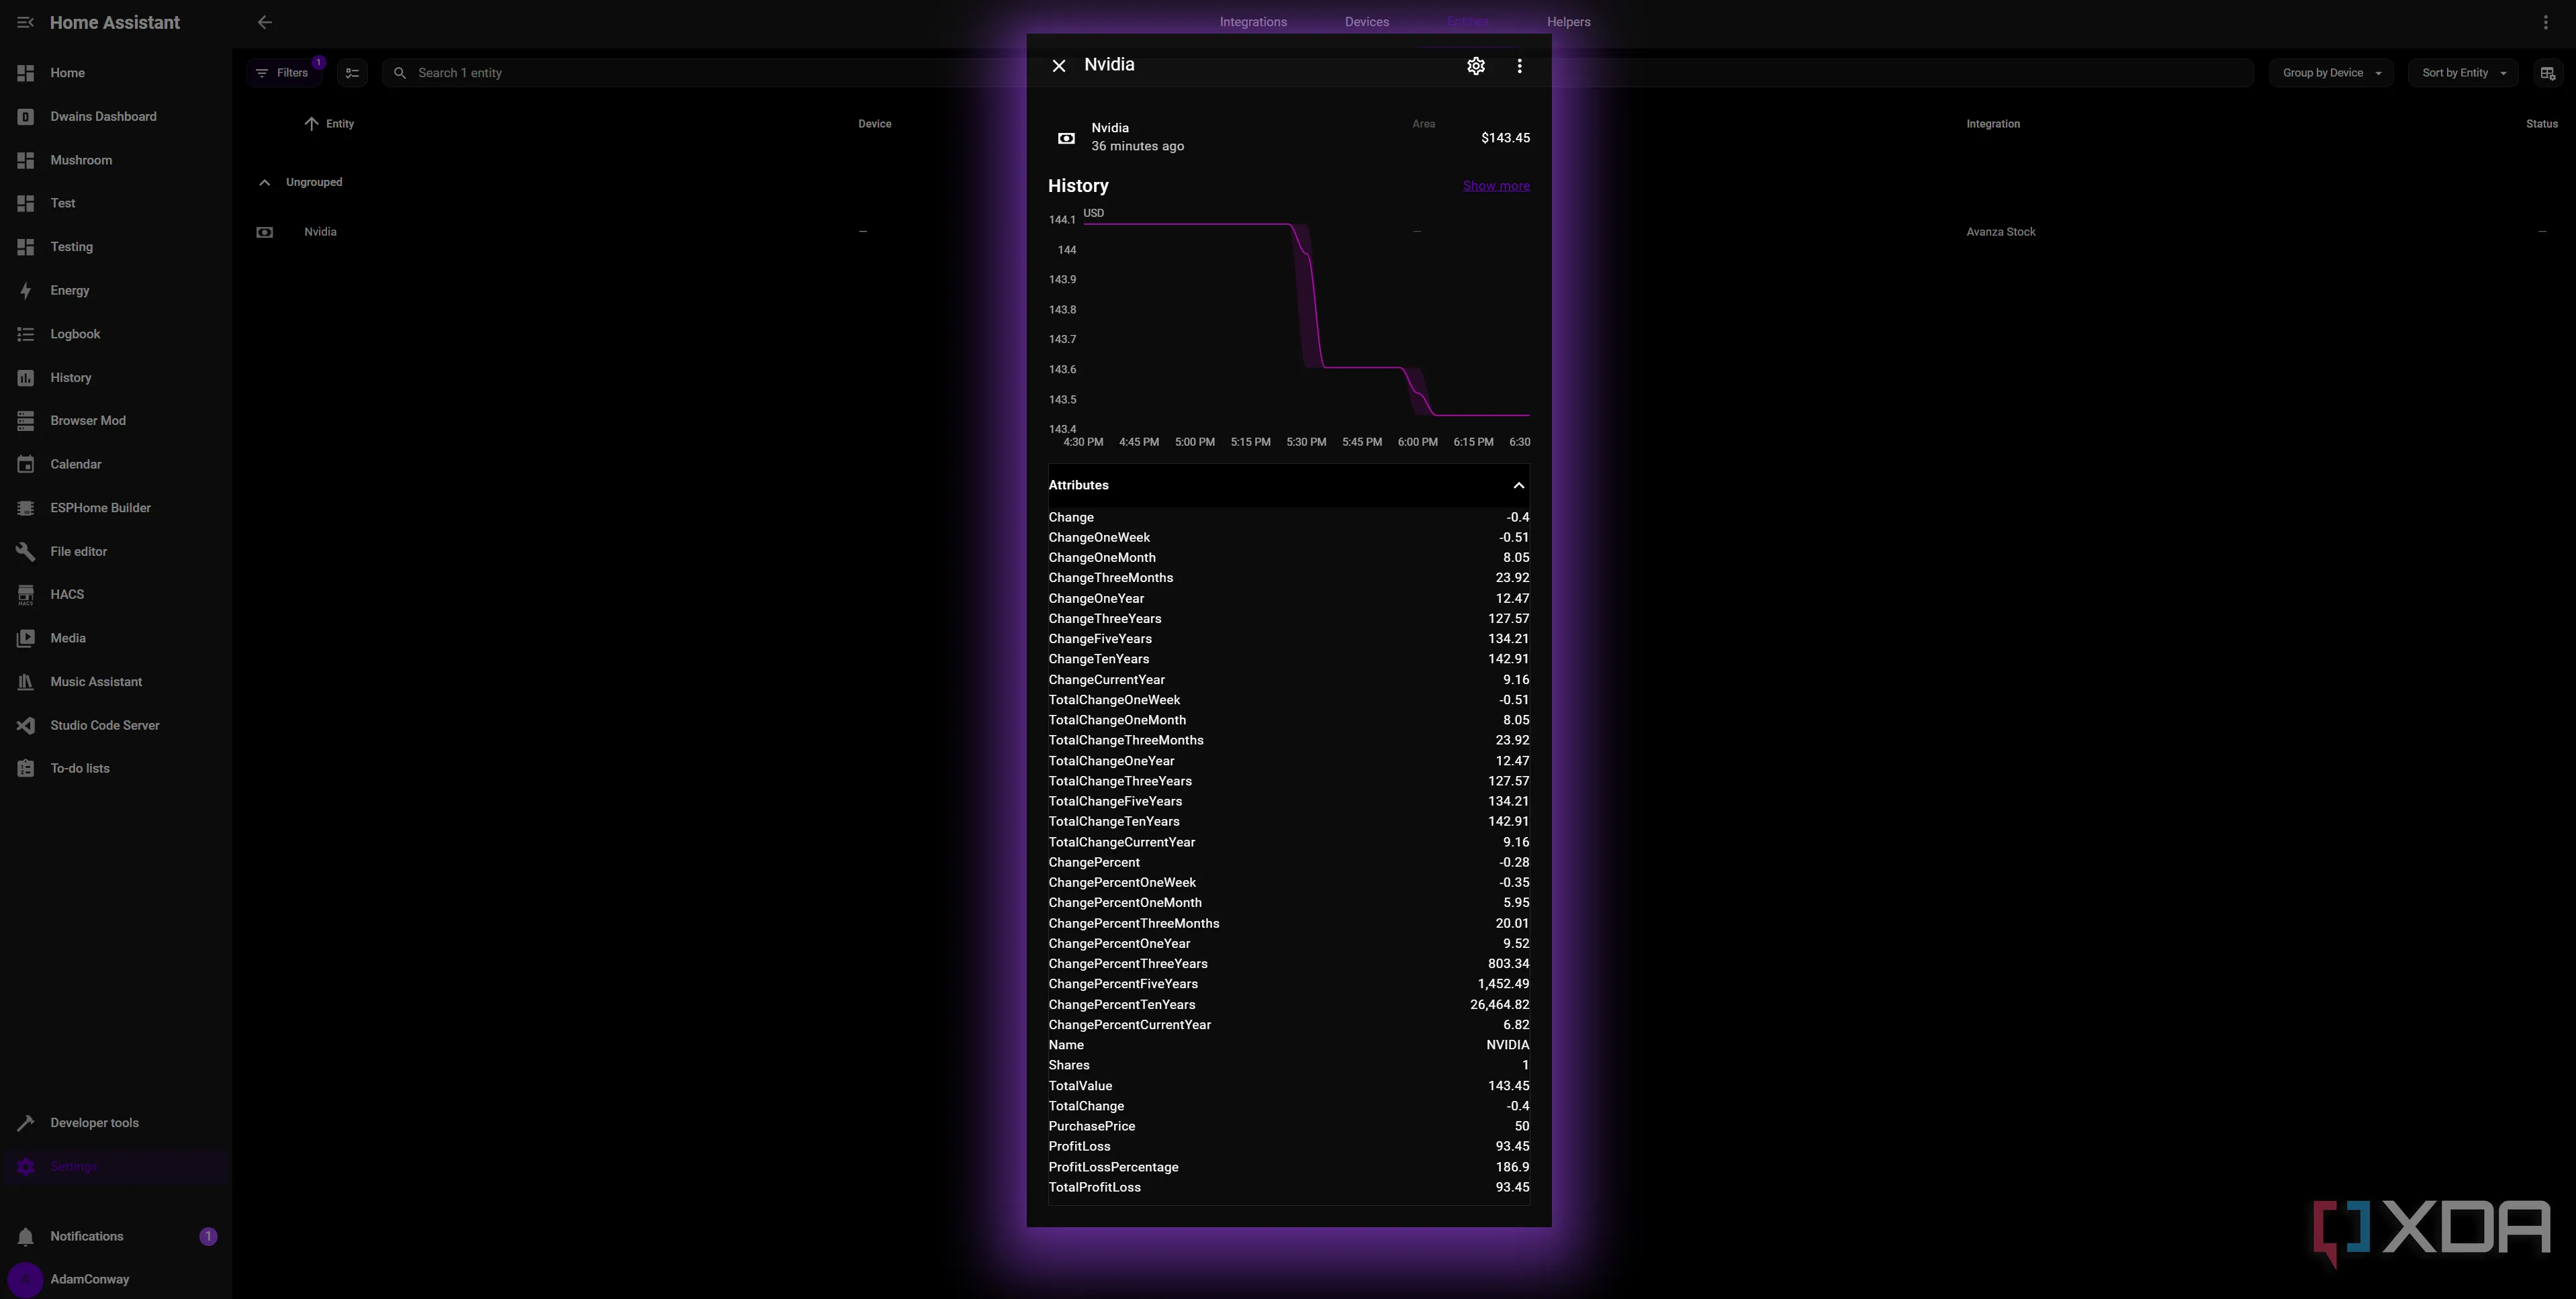Viewport: 2576px width, 1299px height.
Task: Open Nvidia entity settings gear
Action: [1475, 66]
